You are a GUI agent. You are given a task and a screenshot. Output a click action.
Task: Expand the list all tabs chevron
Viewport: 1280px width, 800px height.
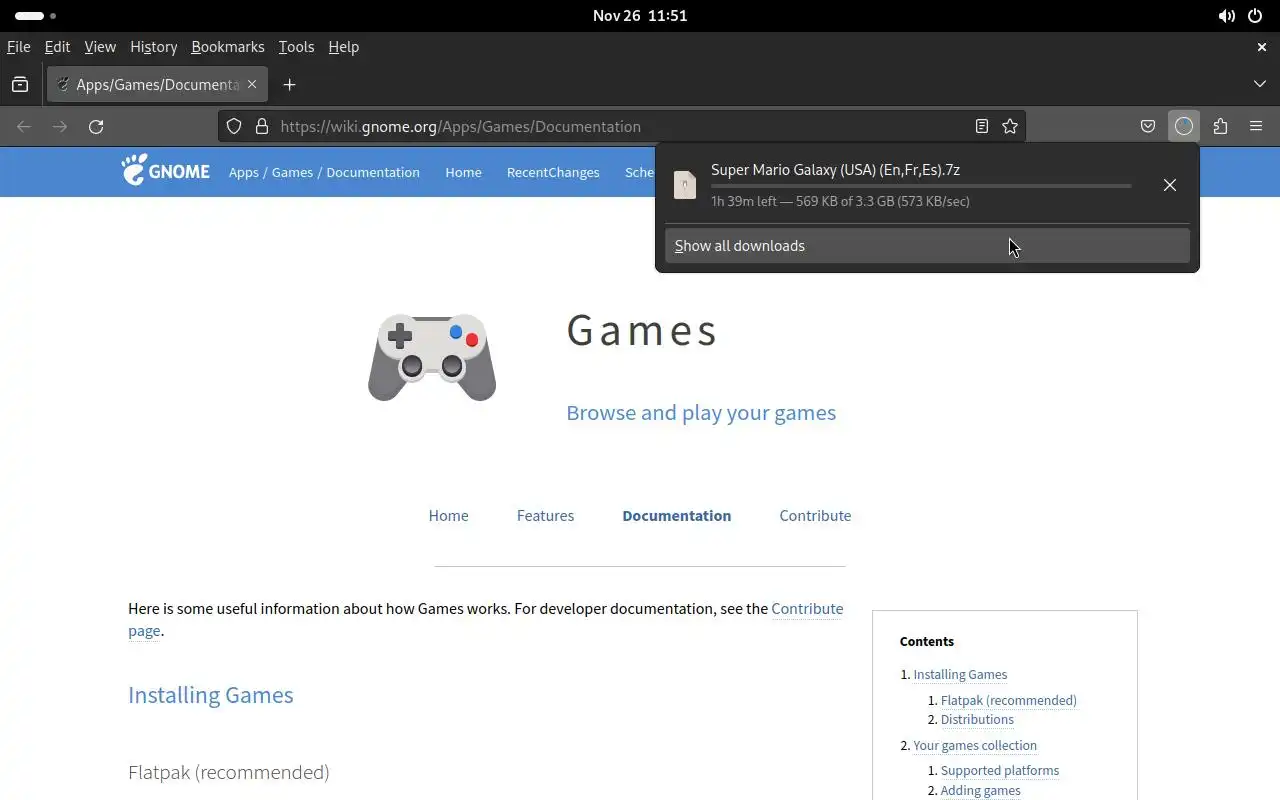pyautogui.click(x=1260, y=85)
